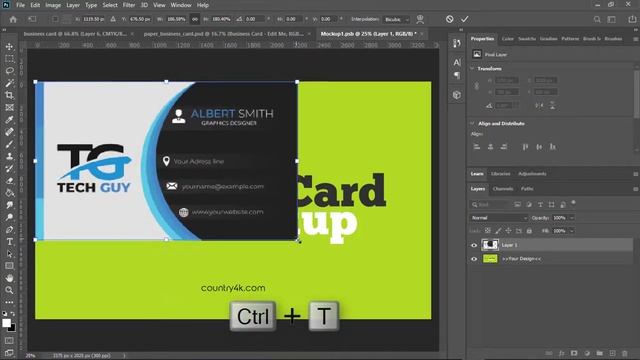Toggle lock transparent pixels
Image resolution: width=640 pixels, height=360 pixels.
488,231
